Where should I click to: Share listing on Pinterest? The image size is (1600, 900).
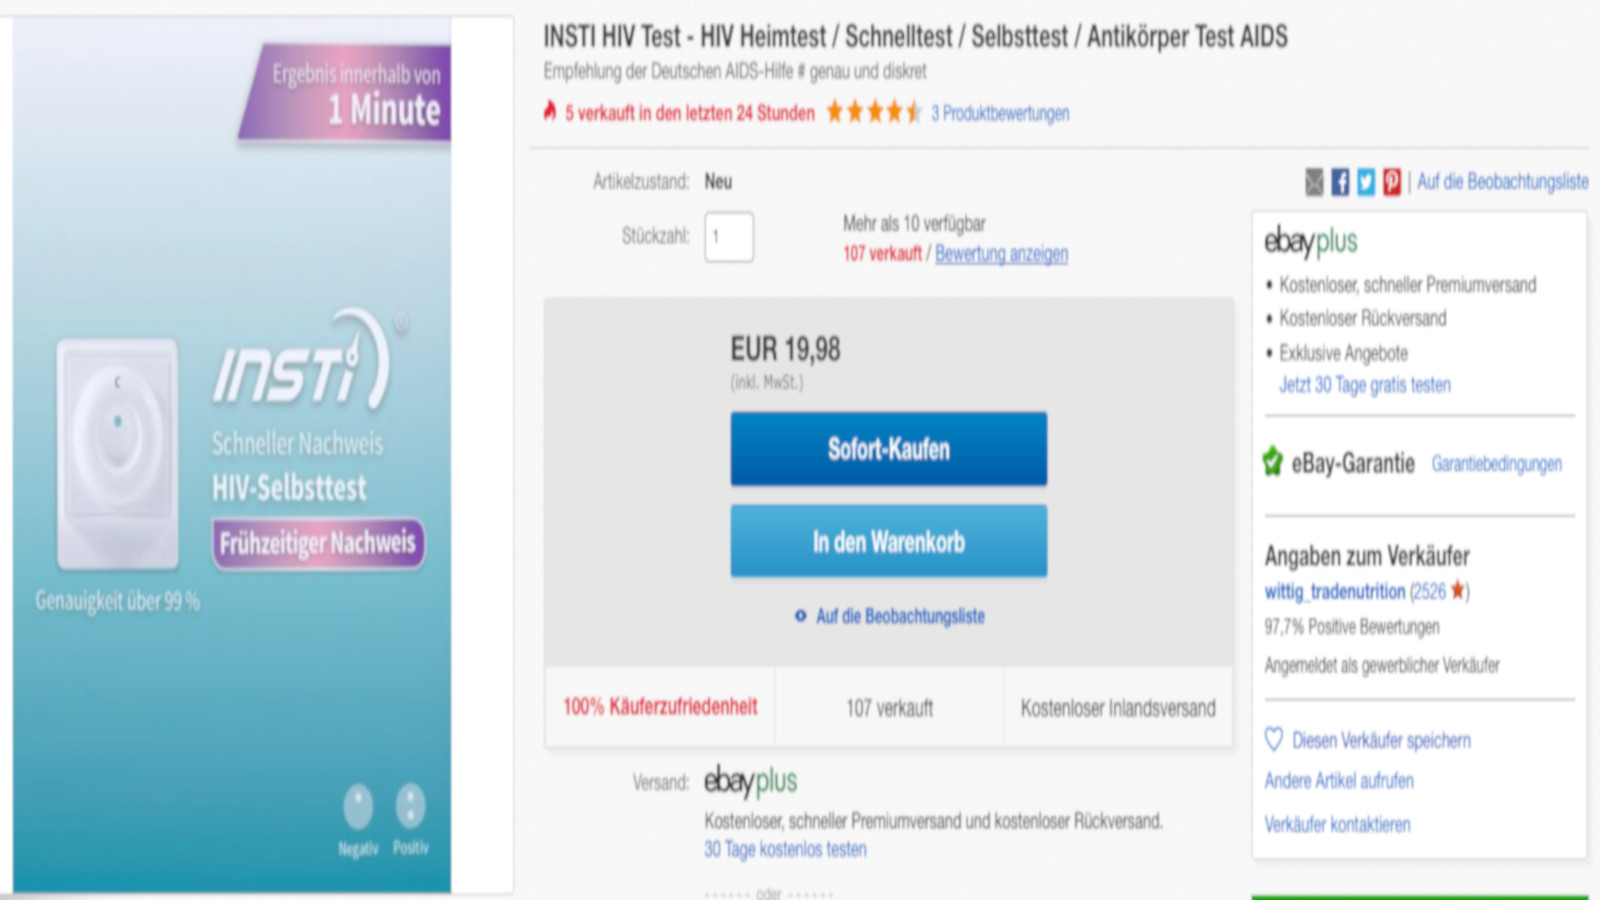point(1392,182)
